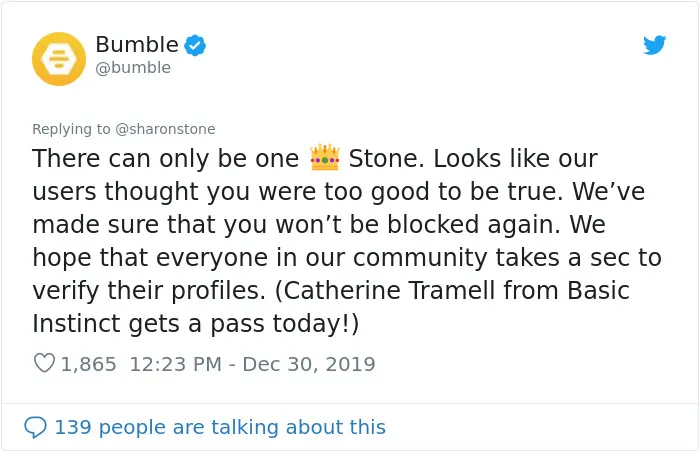This screenshot has height=452, width=700.
Task: Open the @sharonstone mention
Action: click(x=165, y=129)
